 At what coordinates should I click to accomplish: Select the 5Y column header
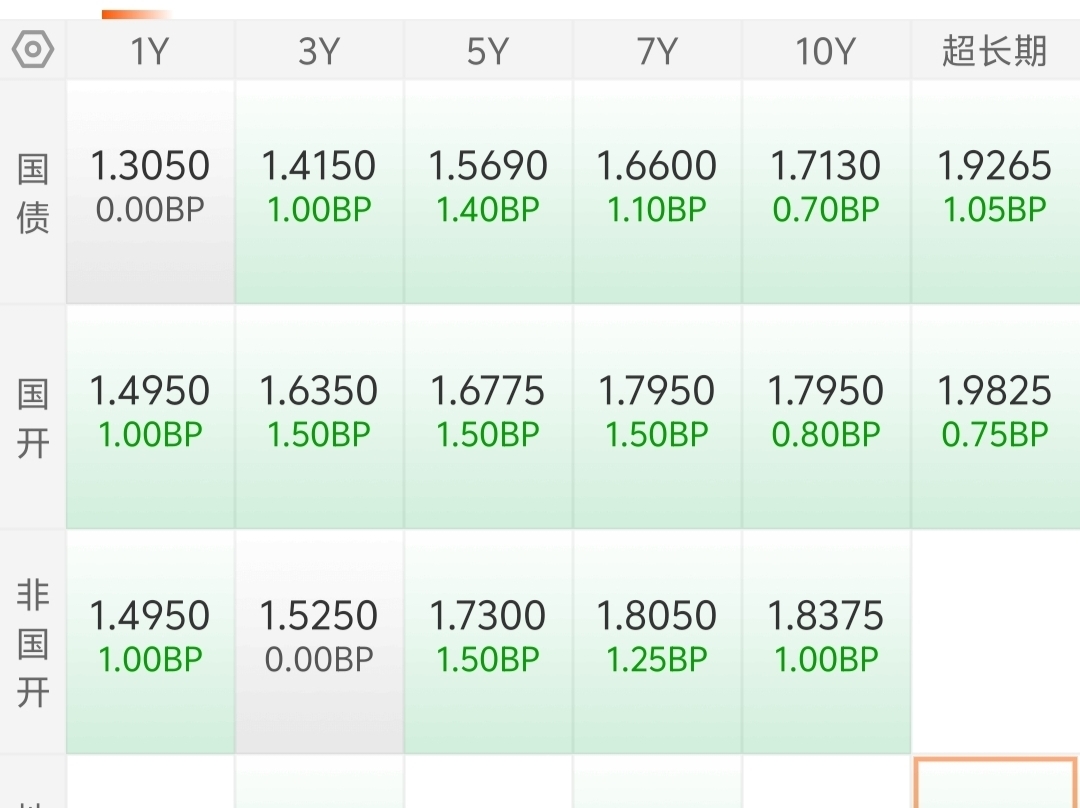(488, 50)
